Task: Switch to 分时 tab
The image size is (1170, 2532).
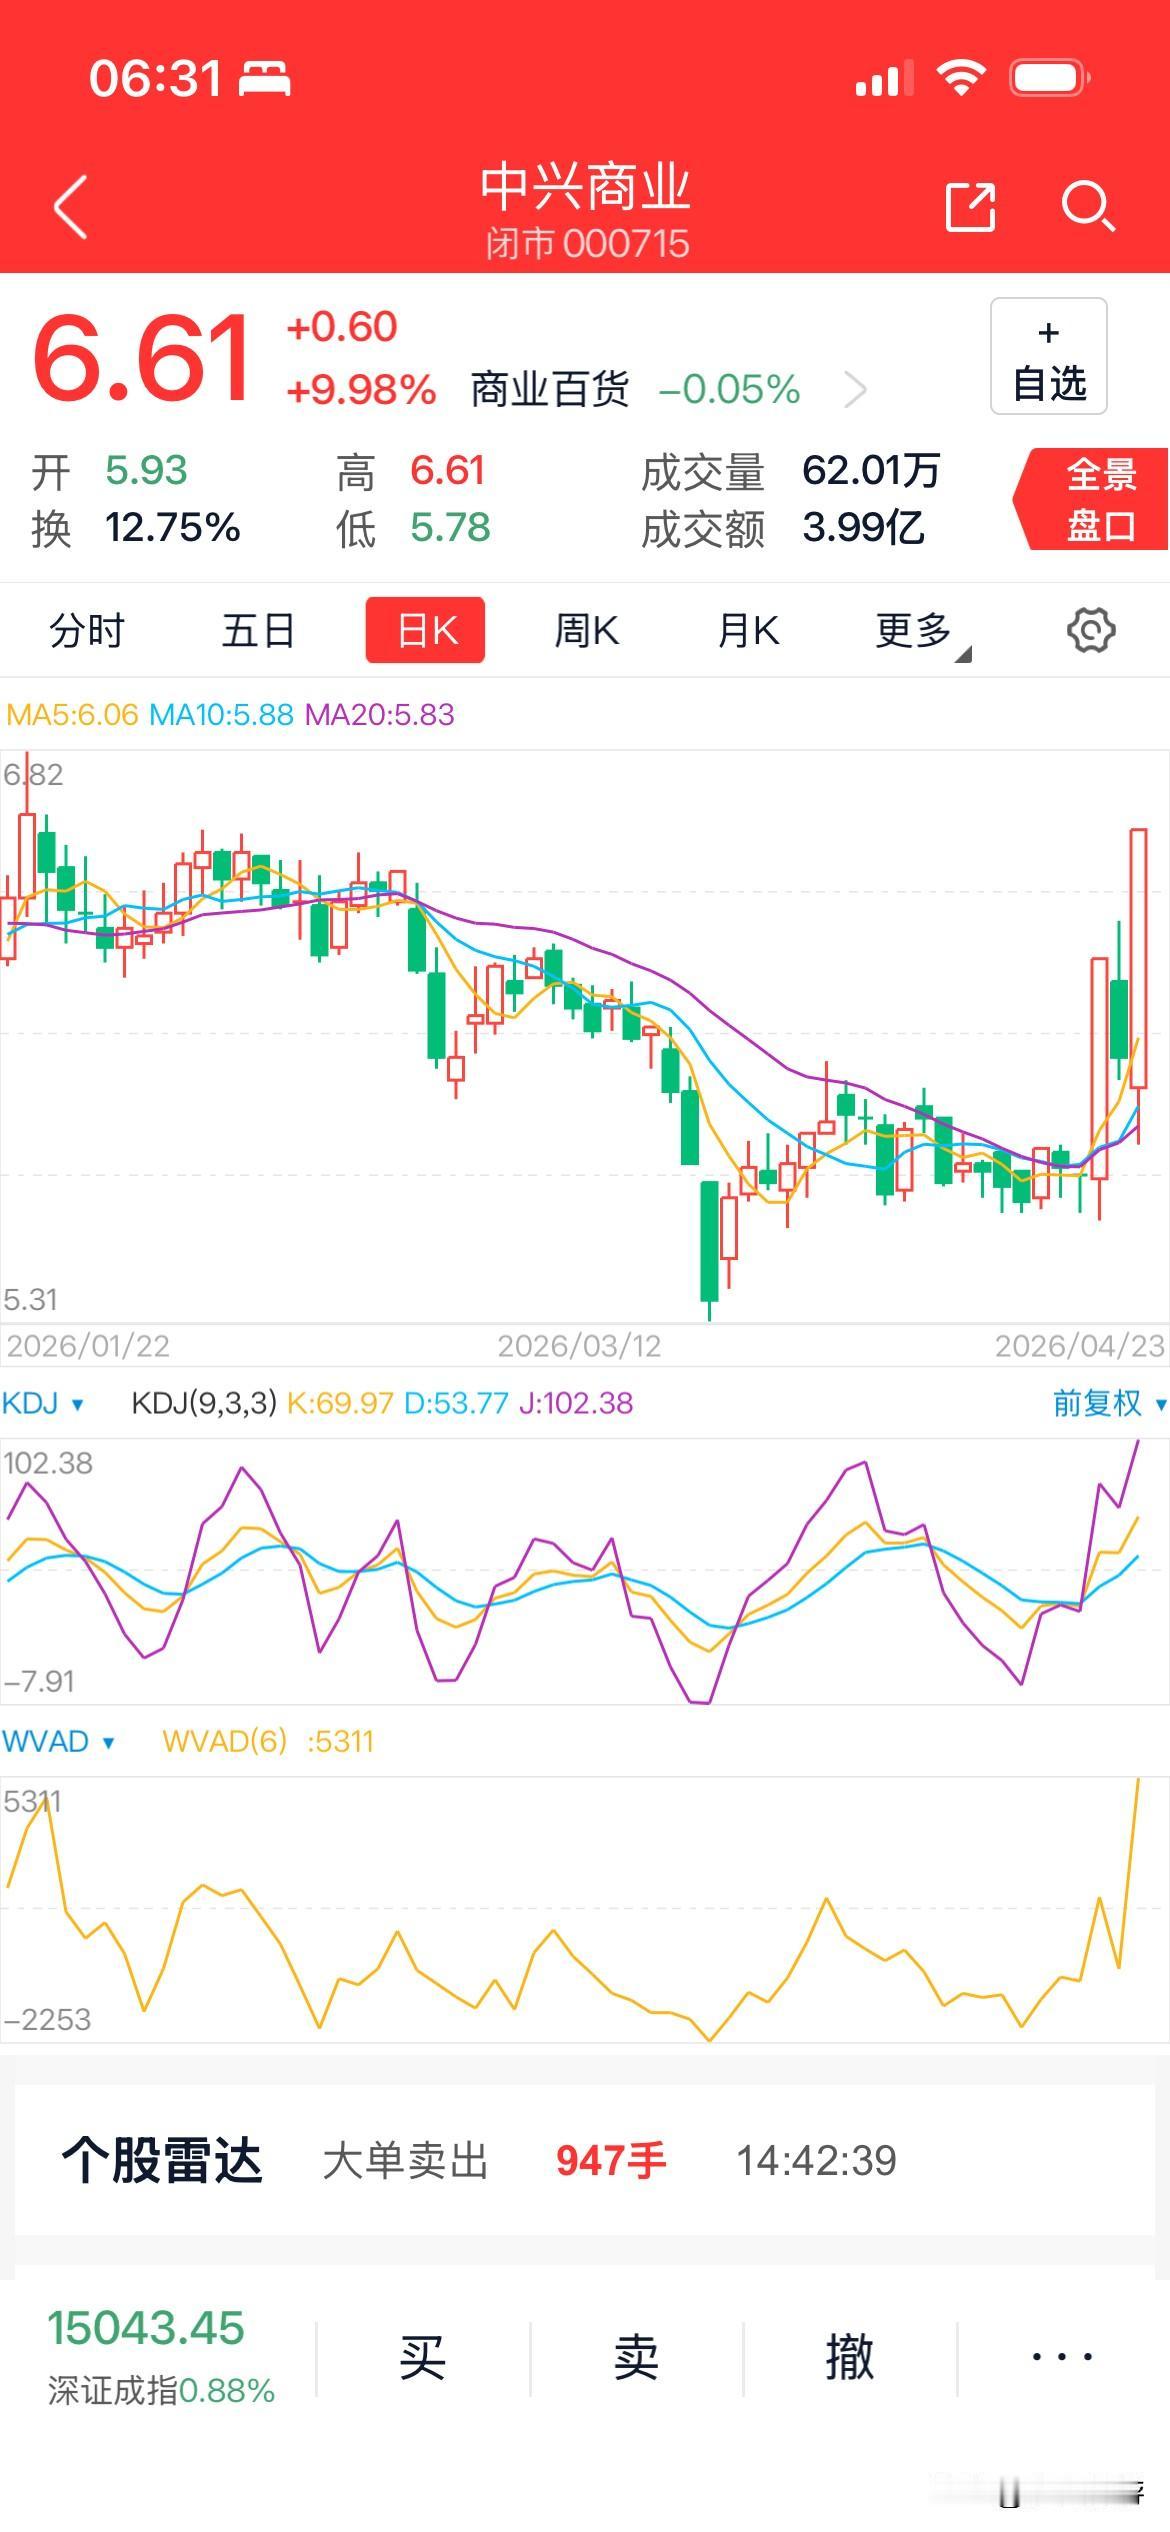Action: tap(87, 631)
